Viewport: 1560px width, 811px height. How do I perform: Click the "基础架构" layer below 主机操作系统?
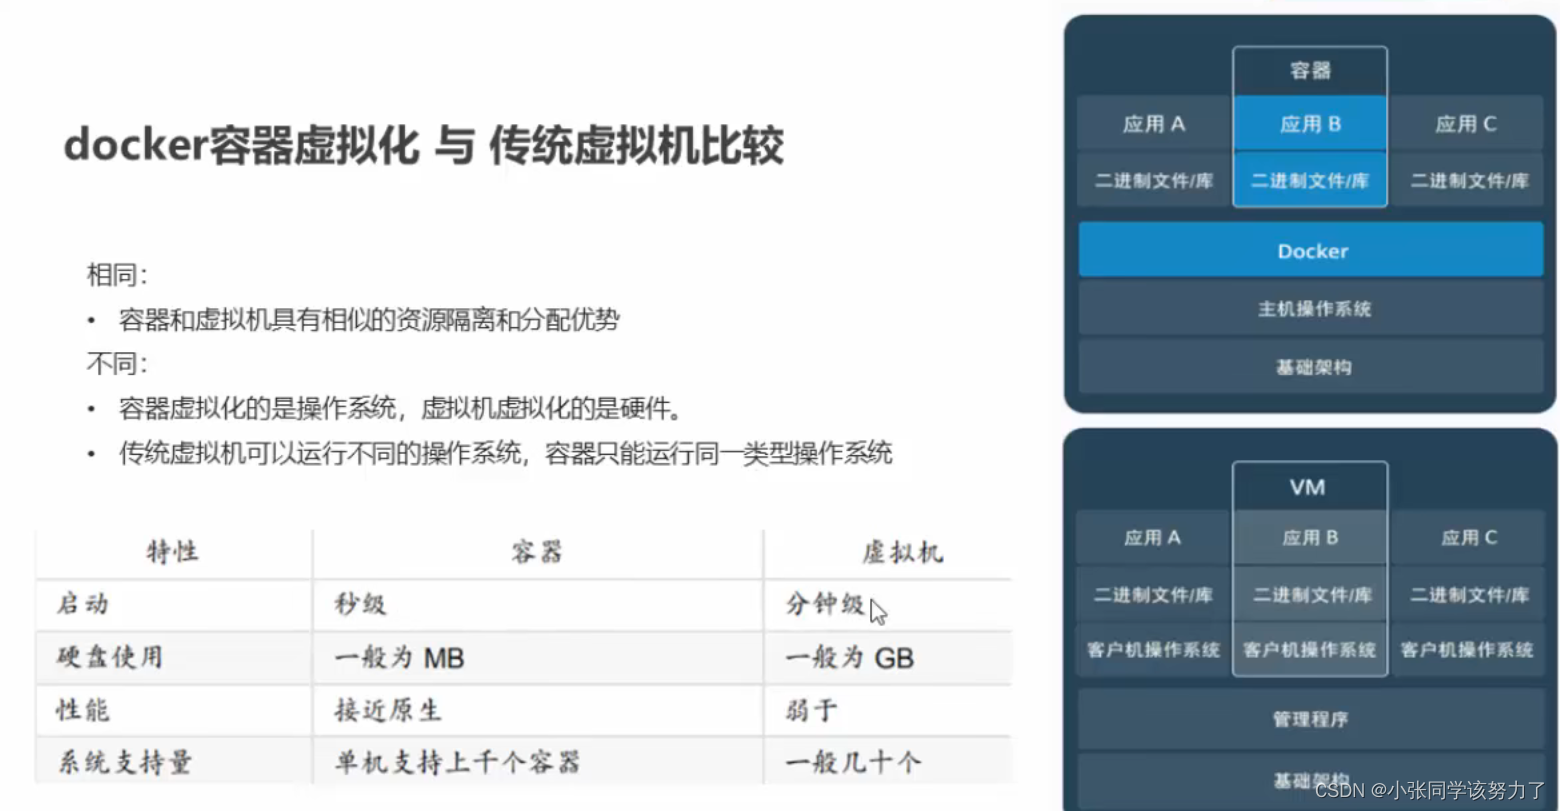click(1311, 367)
